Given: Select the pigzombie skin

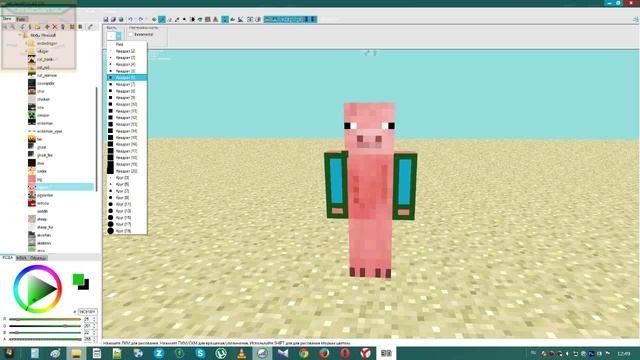Looking at the screenshot, I should [x=44, y=196].
